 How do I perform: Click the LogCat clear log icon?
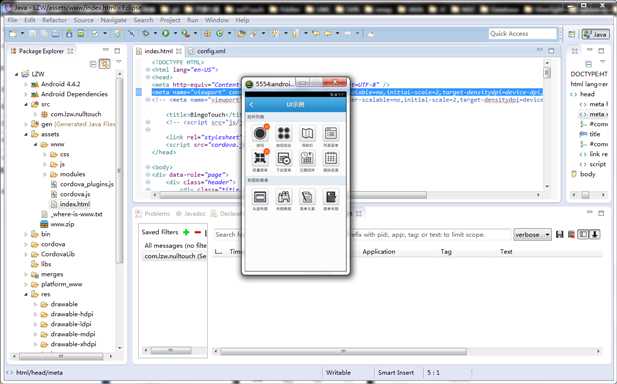pyautogui.click(x=571, y=234)
